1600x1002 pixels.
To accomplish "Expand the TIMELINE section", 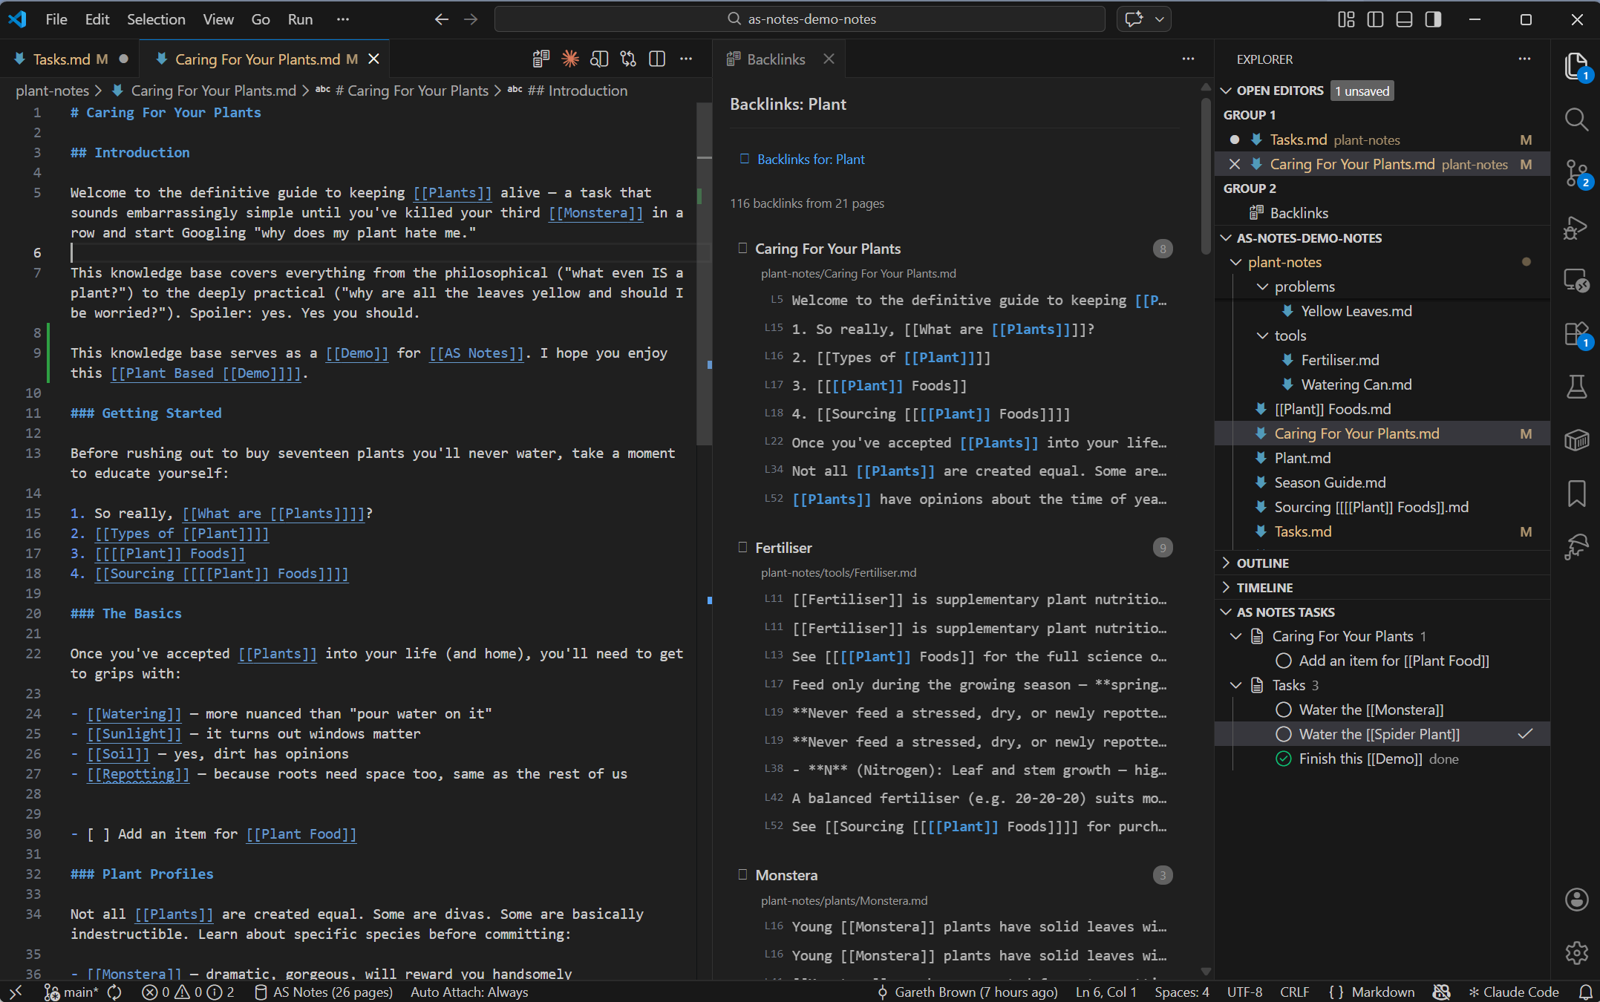I will tap(1264, 588).
